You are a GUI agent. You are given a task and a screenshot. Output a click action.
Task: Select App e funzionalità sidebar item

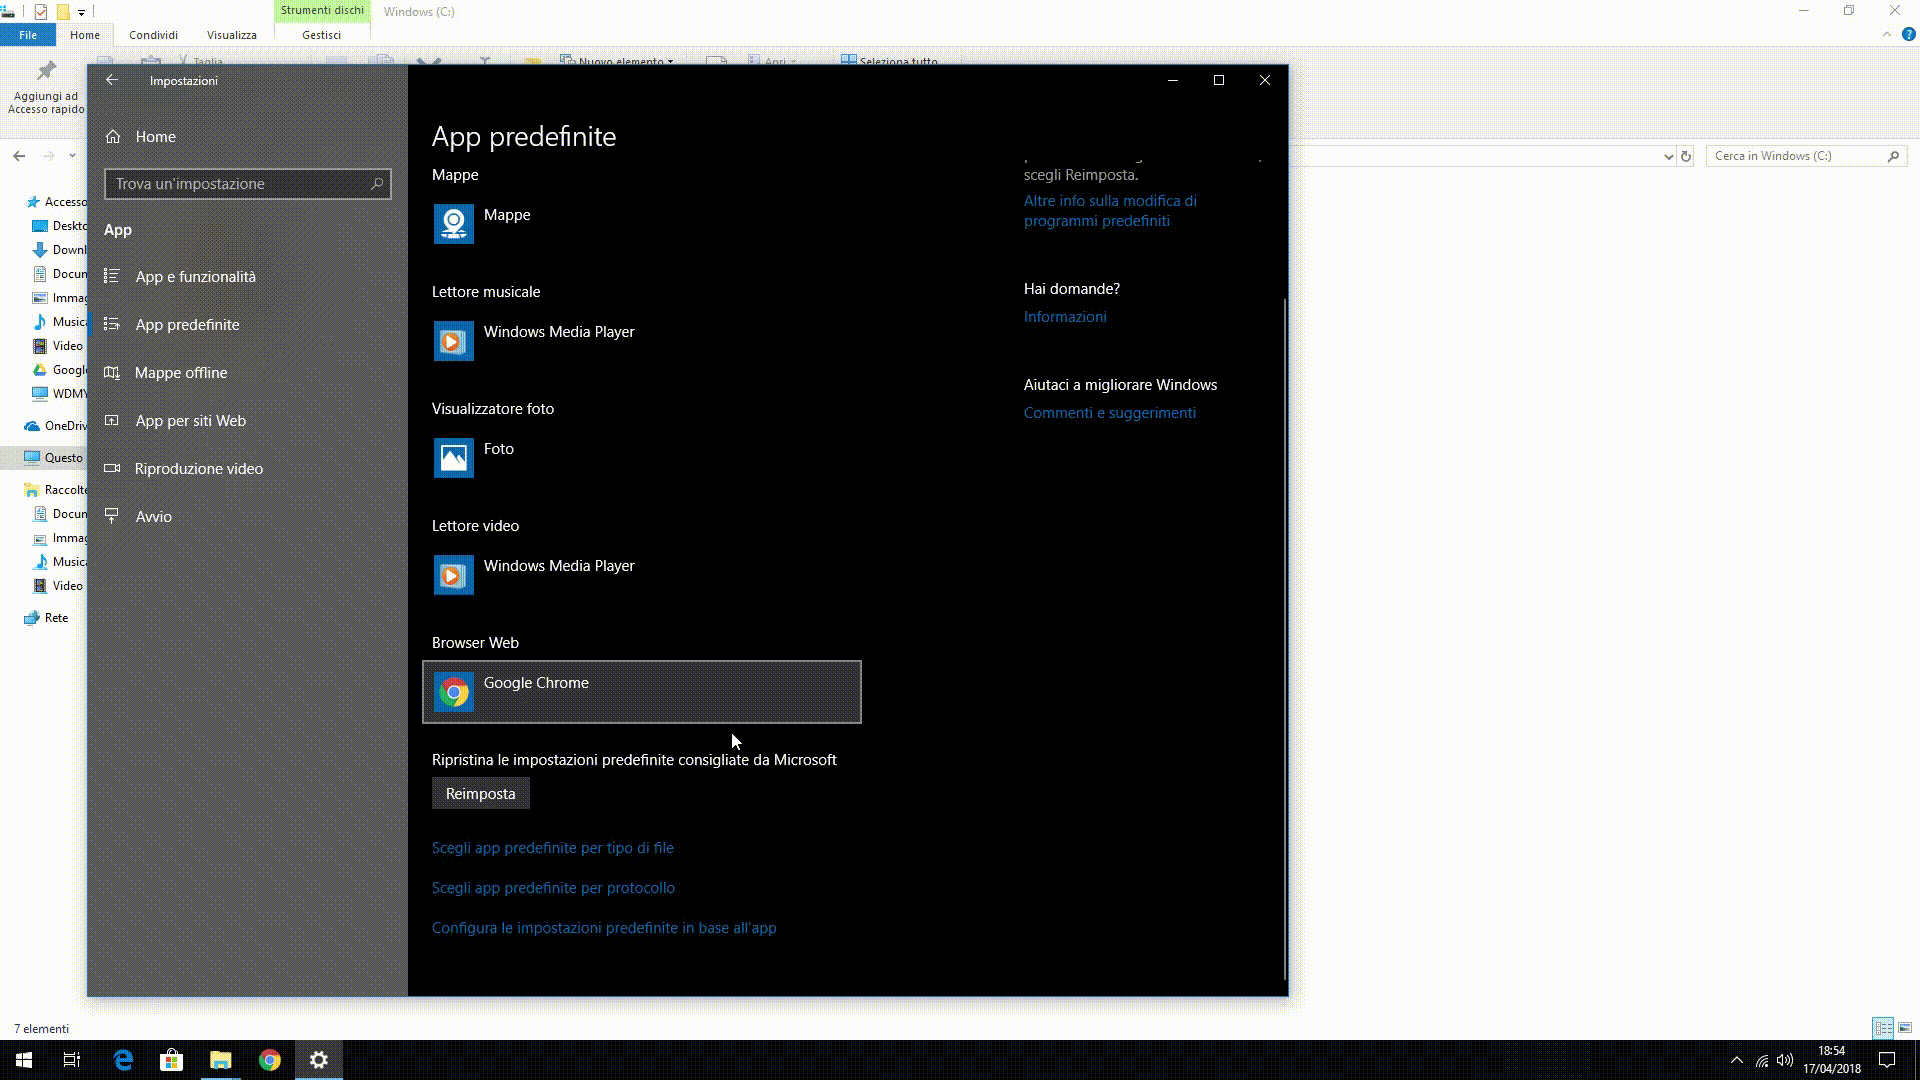[x=195, y=276]
